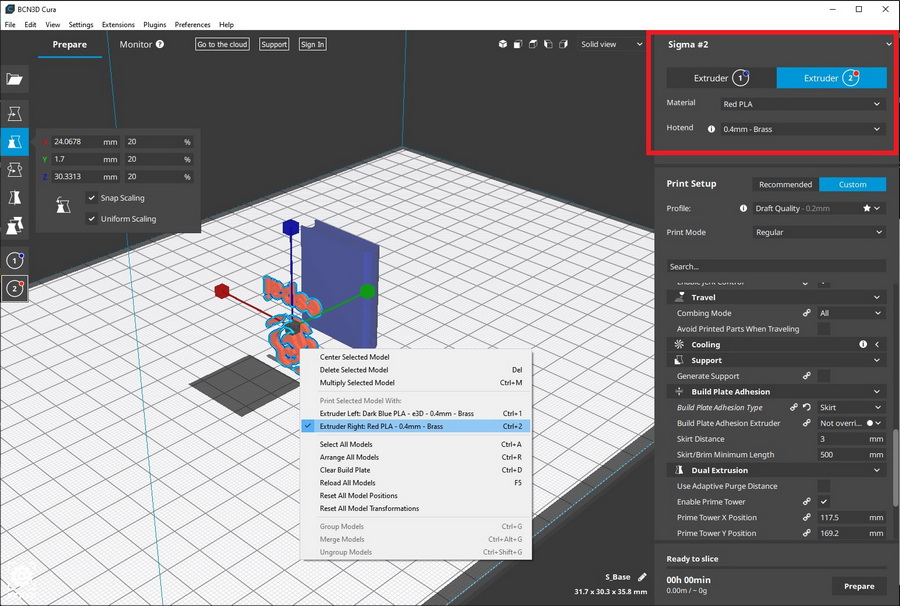Select the Move tool in left toolbar
The height and width of the screenshot is (606, 900).
15,114
